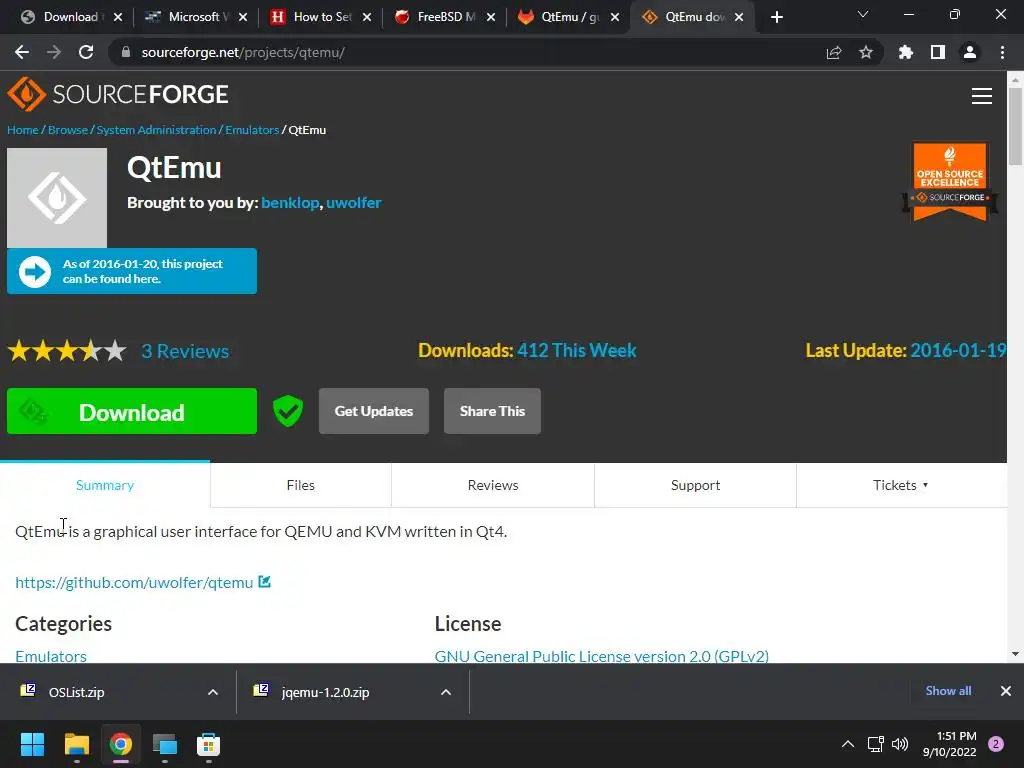Click the star rating display
This screenshot has width=1024, height=768.
pyautogui.click(x=67, y=351)
